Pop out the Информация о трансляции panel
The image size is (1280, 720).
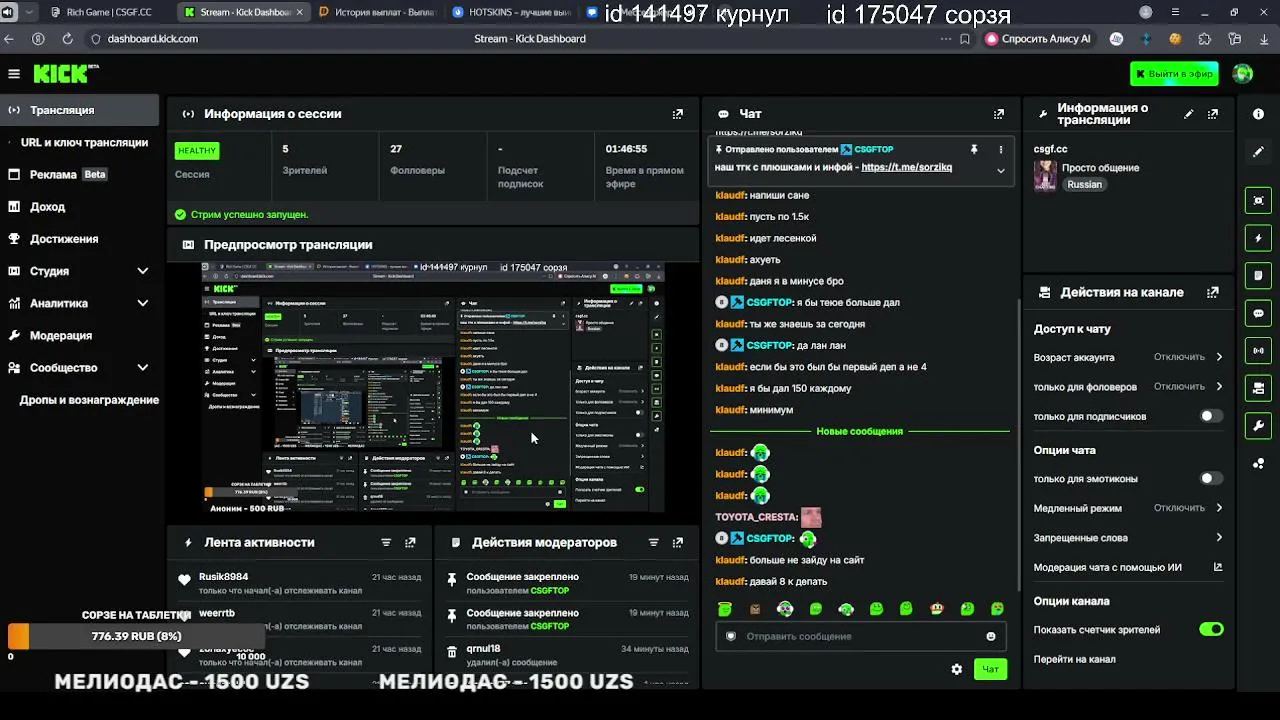click(1213, 114)
